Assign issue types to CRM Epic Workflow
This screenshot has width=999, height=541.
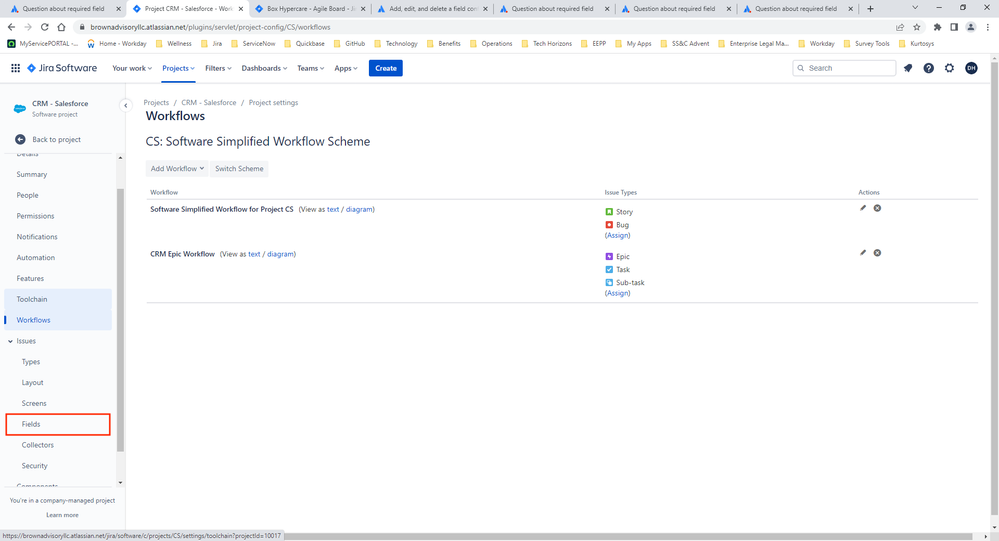(x=617, y=293)
